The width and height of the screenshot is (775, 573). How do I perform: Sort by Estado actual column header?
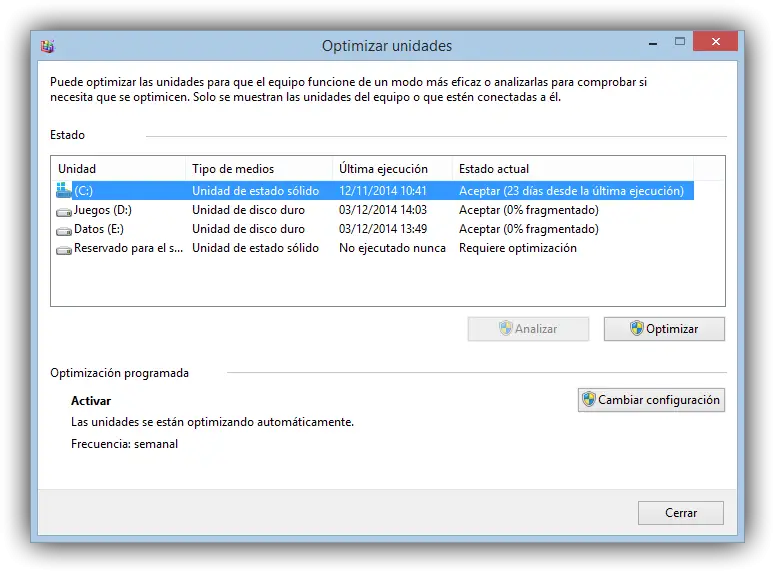pos(573,169)
